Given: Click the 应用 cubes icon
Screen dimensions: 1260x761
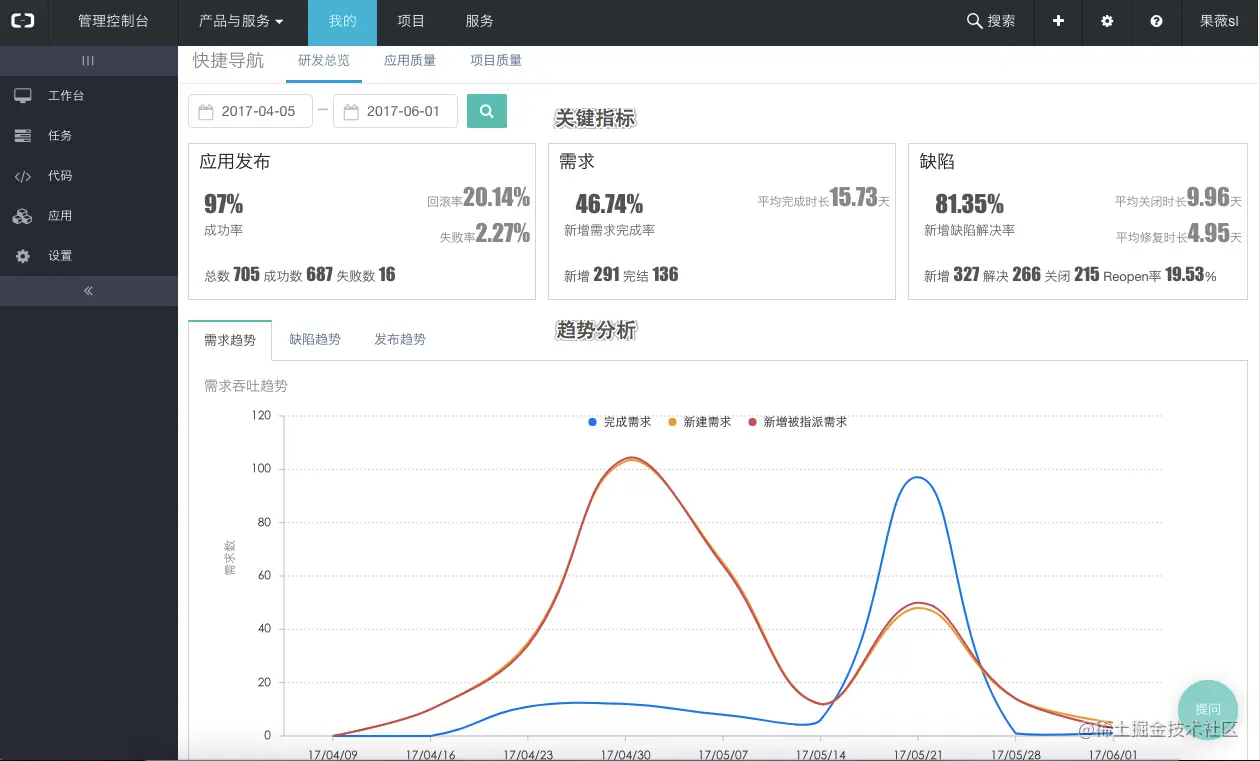Looking at the screenshot, I should (x=23, y=216).
